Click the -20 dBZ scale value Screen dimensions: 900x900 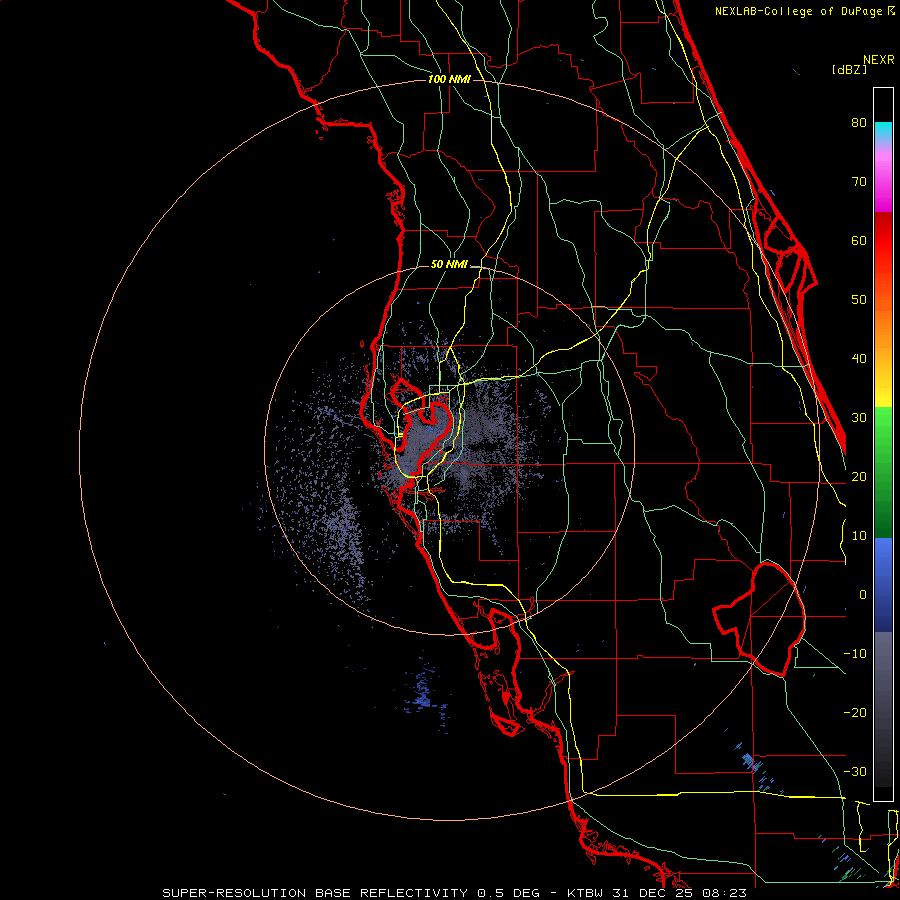(855, 713)
